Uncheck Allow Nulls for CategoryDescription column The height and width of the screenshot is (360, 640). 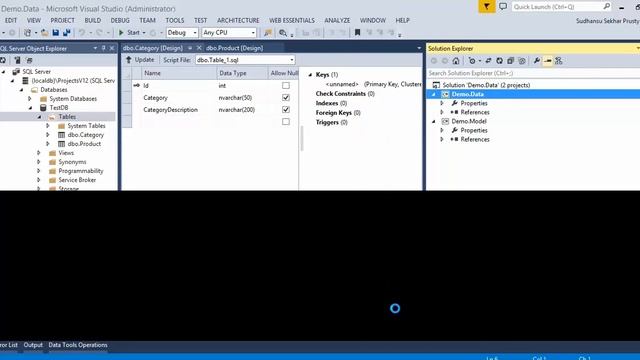[x=286, y=110]
